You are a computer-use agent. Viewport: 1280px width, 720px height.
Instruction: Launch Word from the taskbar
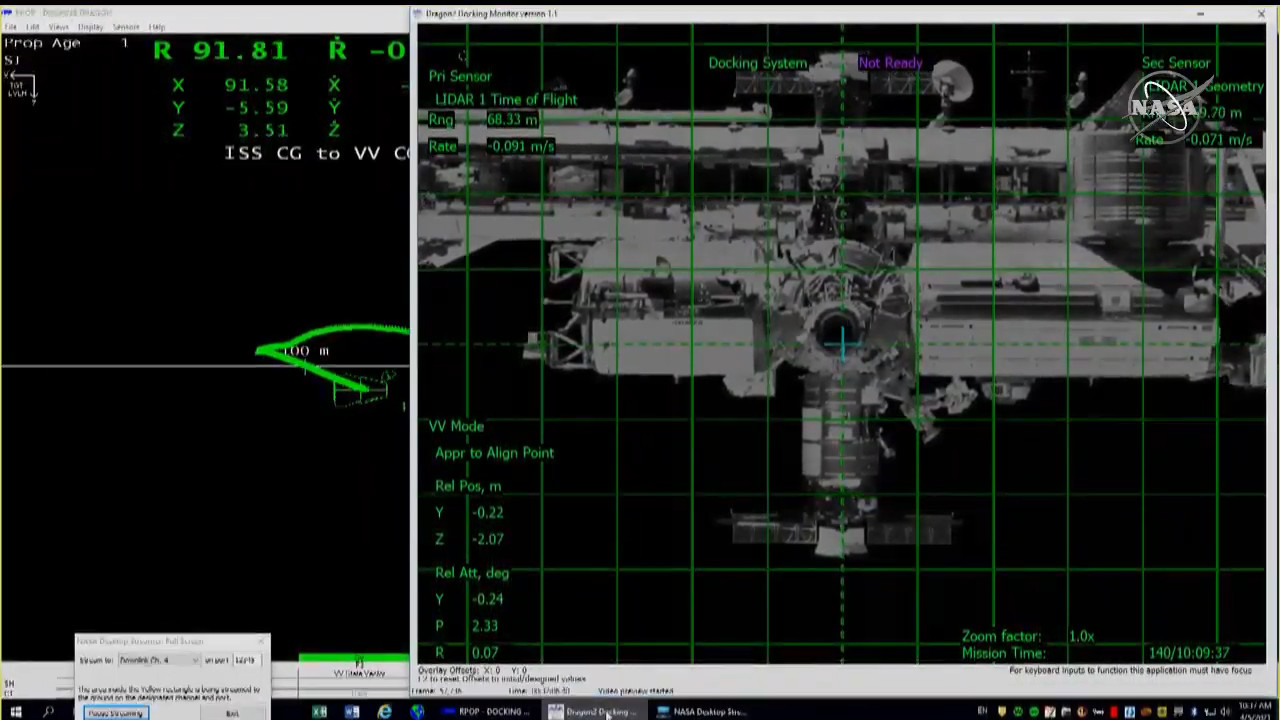(352, 712)
